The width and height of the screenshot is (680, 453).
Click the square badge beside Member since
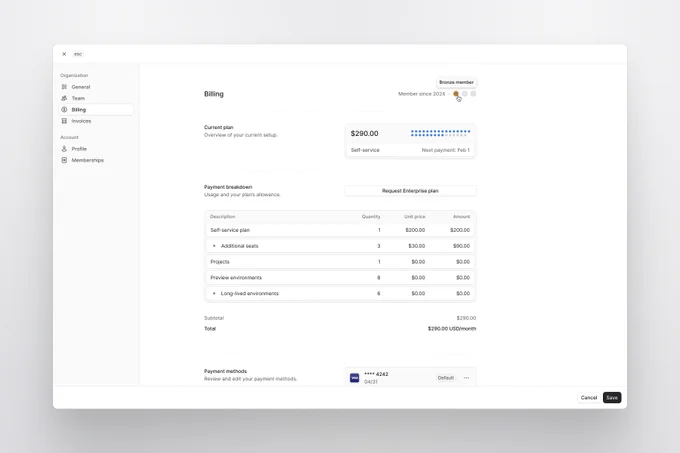click(x=473, y=94)
